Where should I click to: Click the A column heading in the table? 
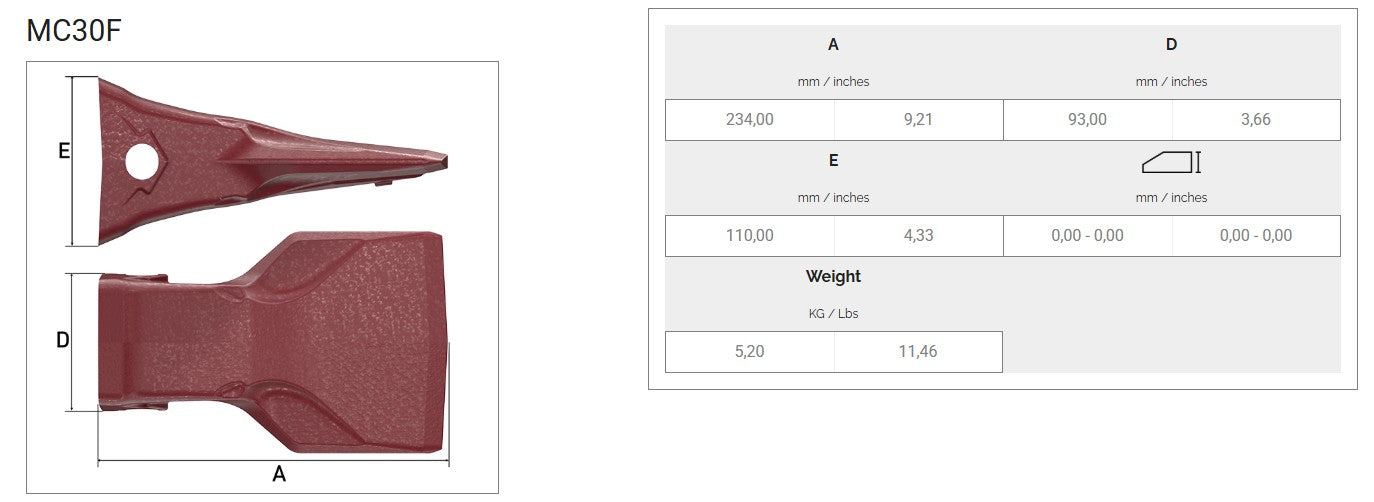(833, 44)
